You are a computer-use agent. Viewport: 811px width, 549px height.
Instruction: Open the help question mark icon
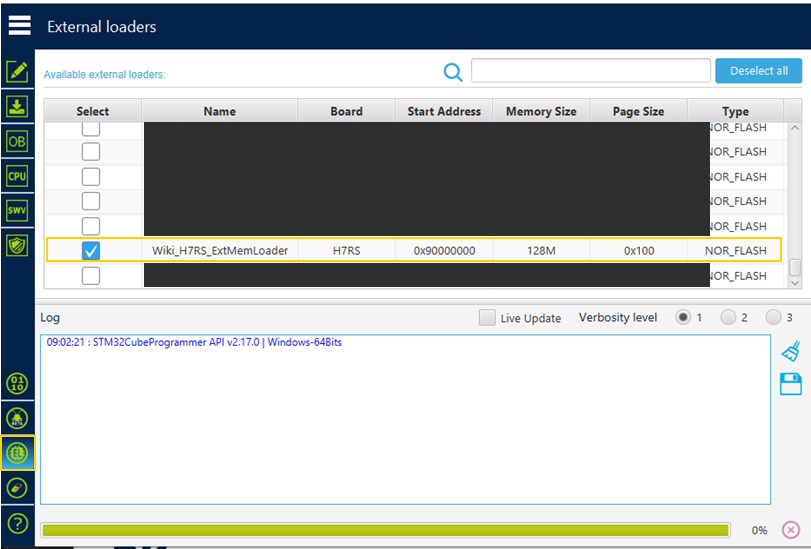coord(17,523)
